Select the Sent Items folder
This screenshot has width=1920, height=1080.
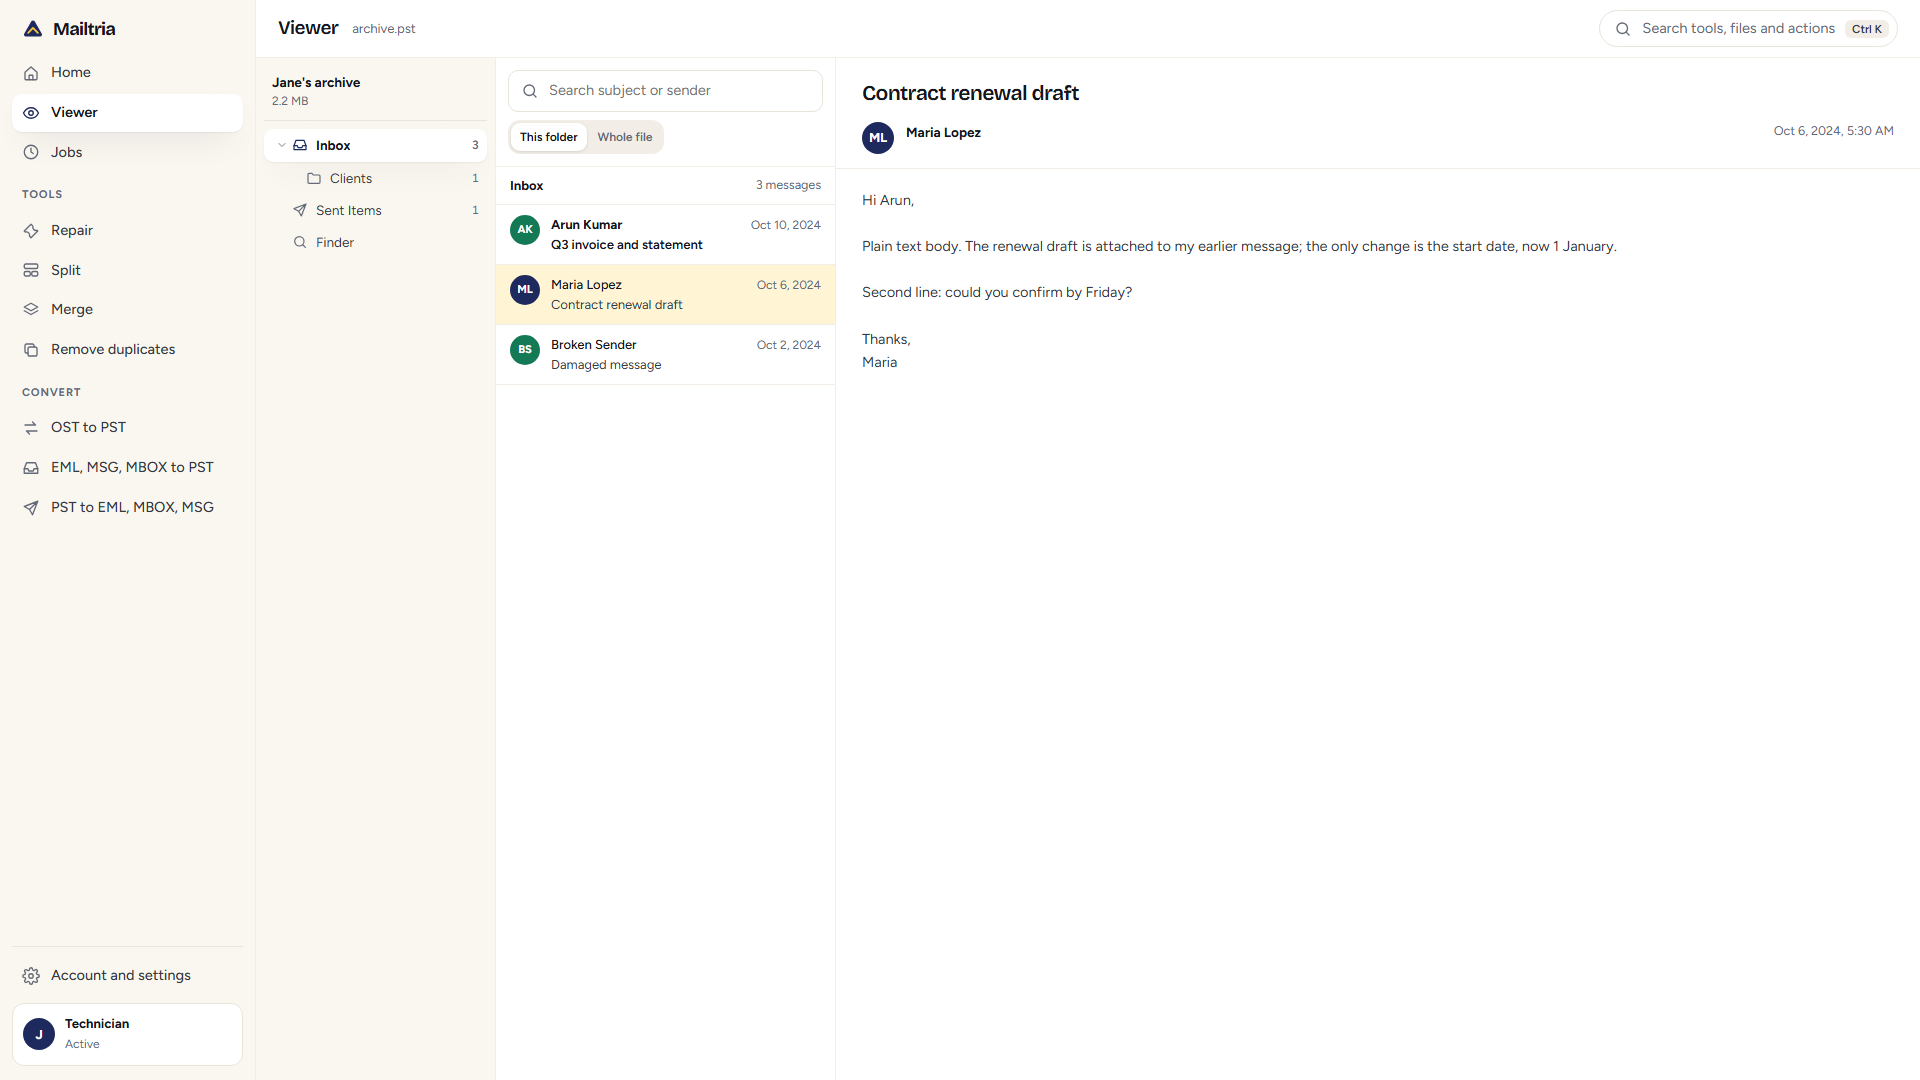pyautogui.click(x=375, y=211)
